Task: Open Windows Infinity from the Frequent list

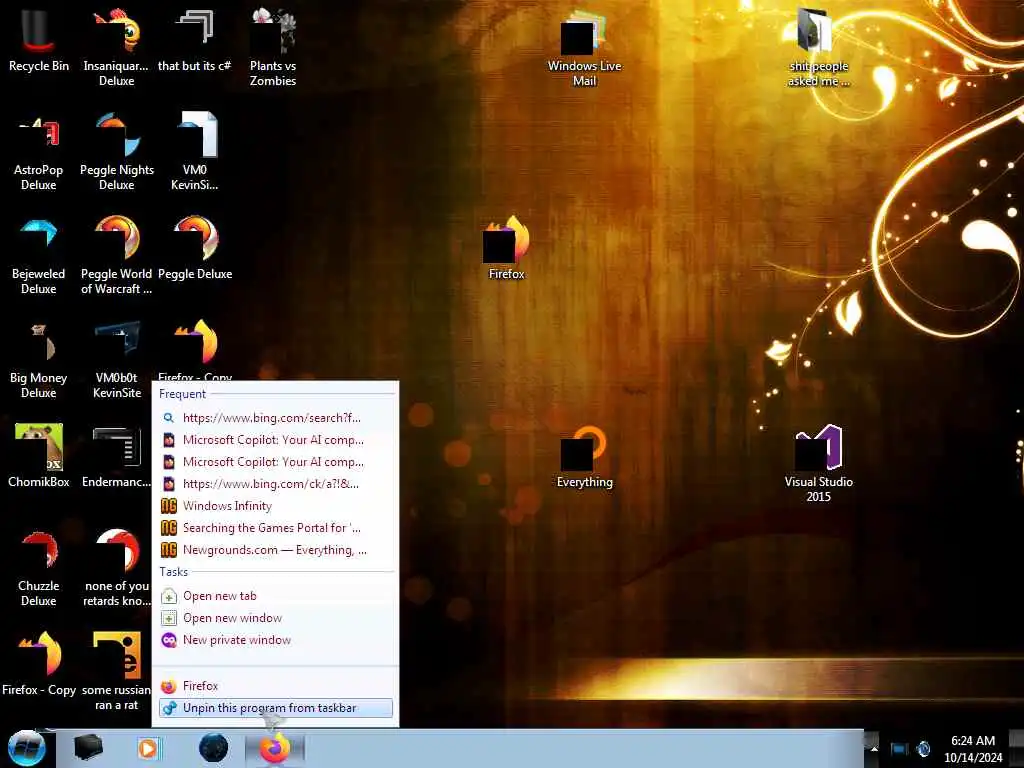Action: [275, 506]
